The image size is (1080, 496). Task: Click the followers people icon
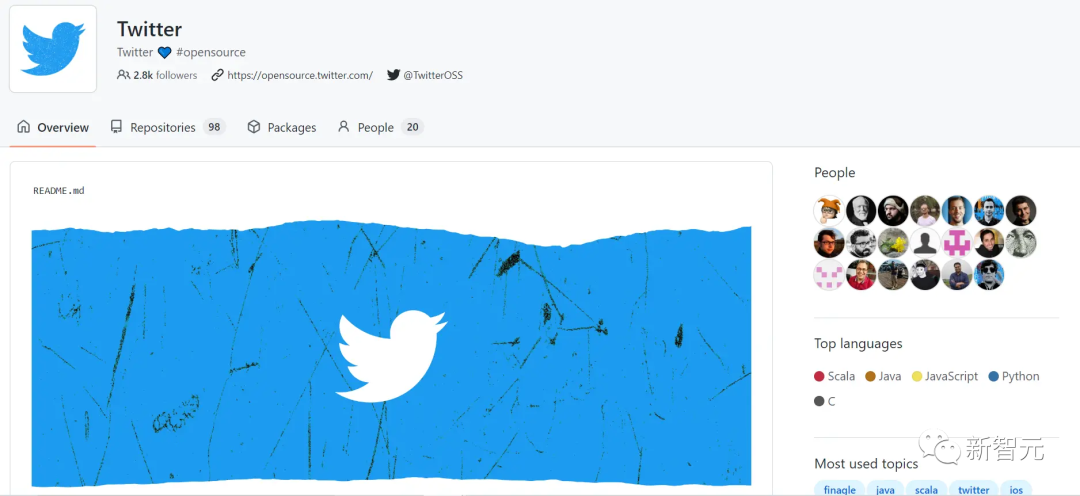[123, 75]
